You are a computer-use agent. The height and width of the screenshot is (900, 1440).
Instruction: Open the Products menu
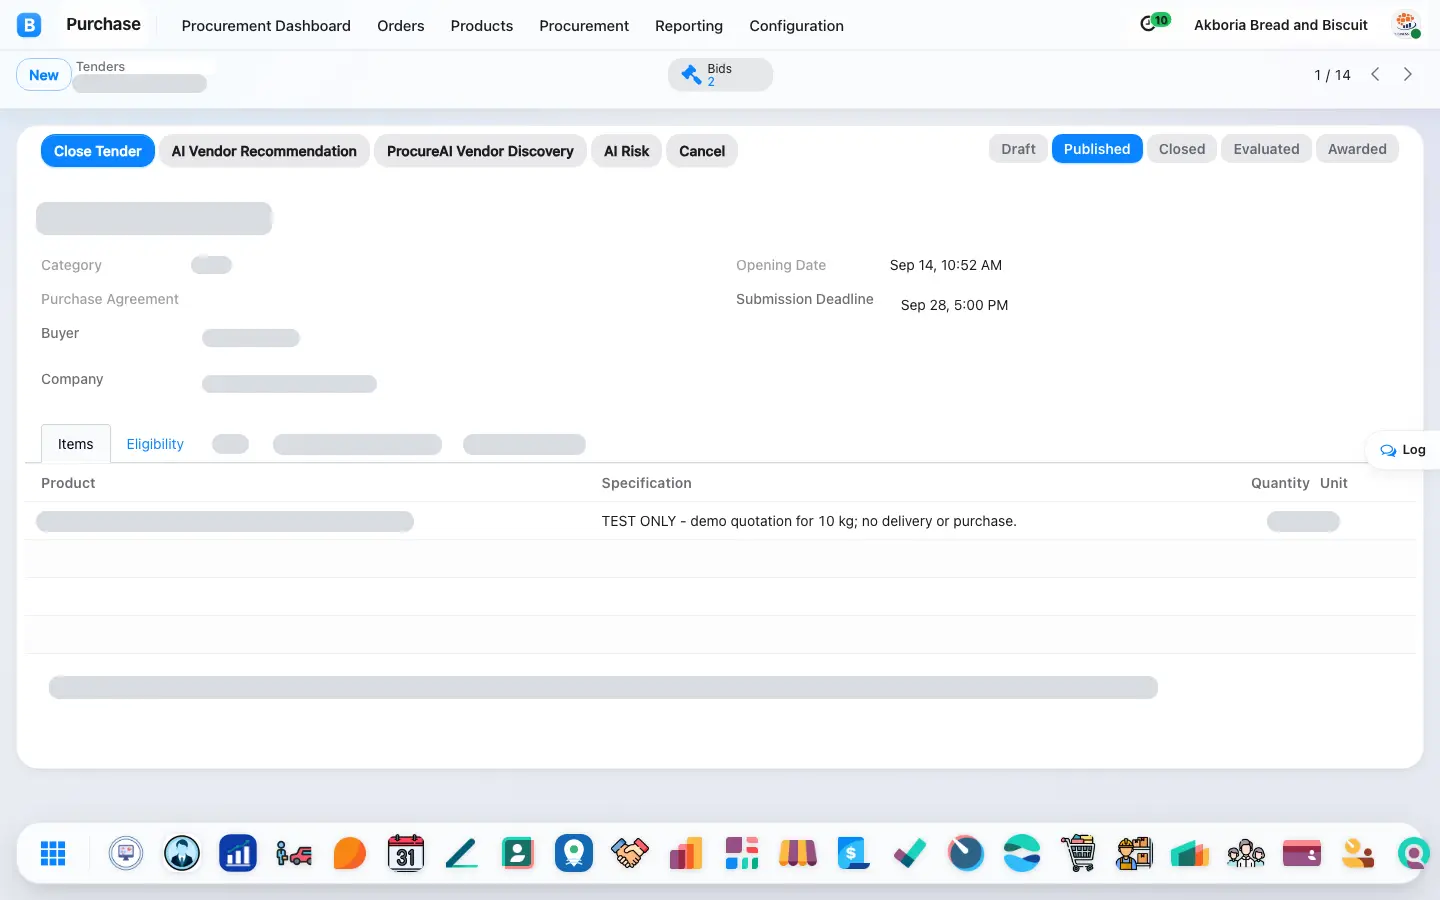click(x=482, y=26)
